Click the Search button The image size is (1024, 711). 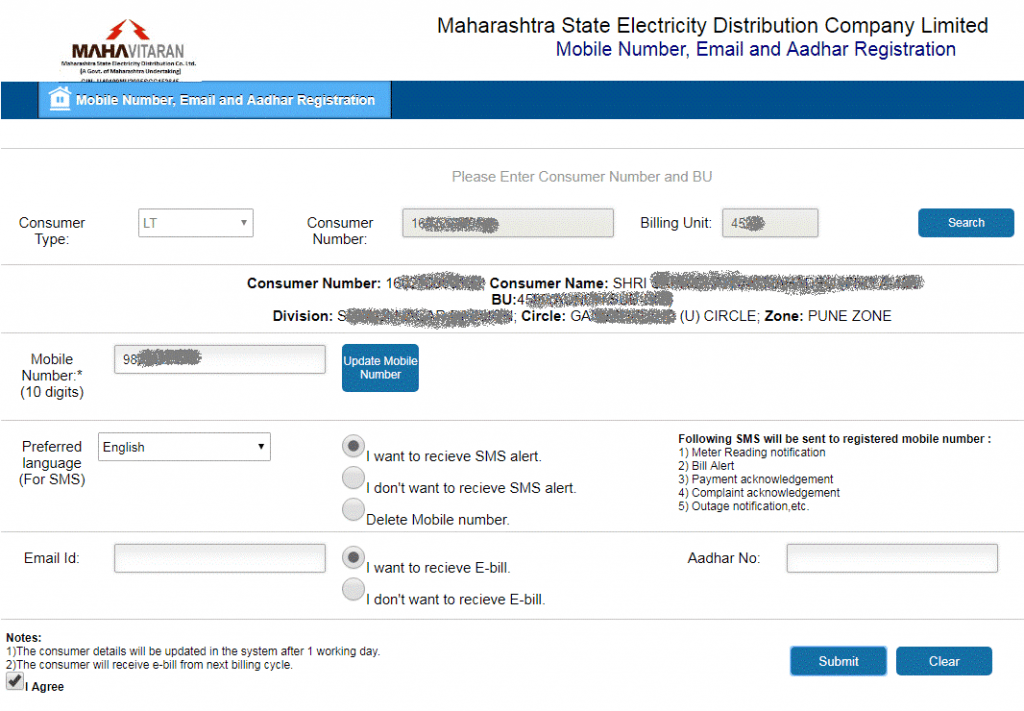coord(966,223)
